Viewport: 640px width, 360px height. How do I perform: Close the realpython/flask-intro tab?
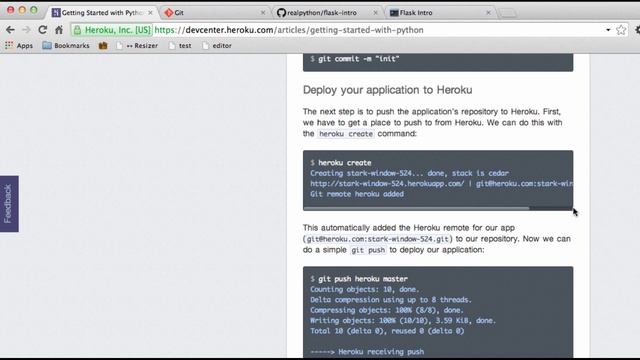click(x=376, y=13)
